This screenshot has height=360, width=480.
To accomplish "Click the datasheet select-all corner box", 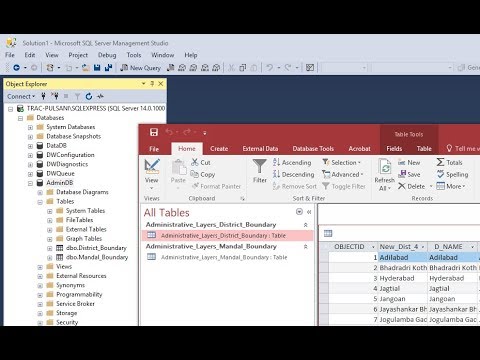I will click(x=324, y=247).
